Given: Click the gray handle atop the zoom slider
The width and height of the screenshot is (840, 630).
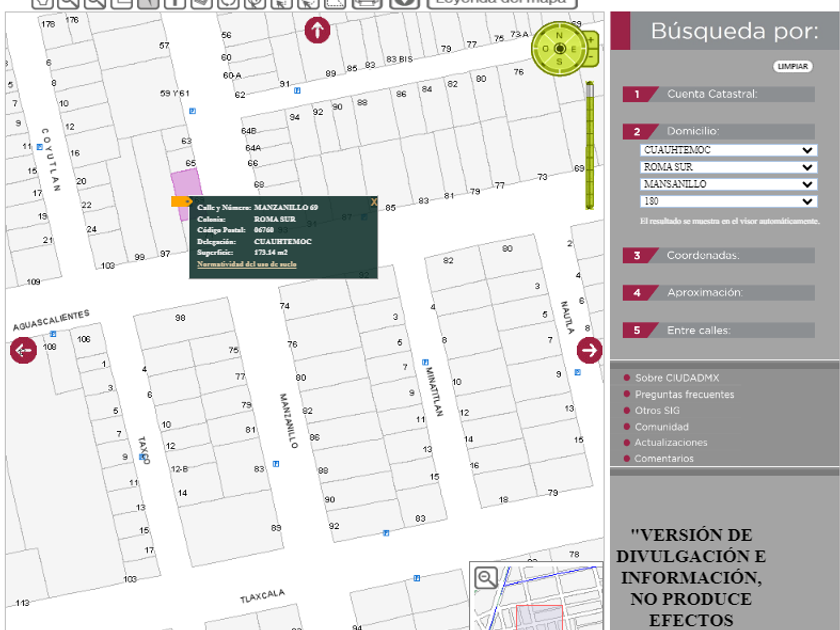Looking at the screenshot, I should click(590, 89).
